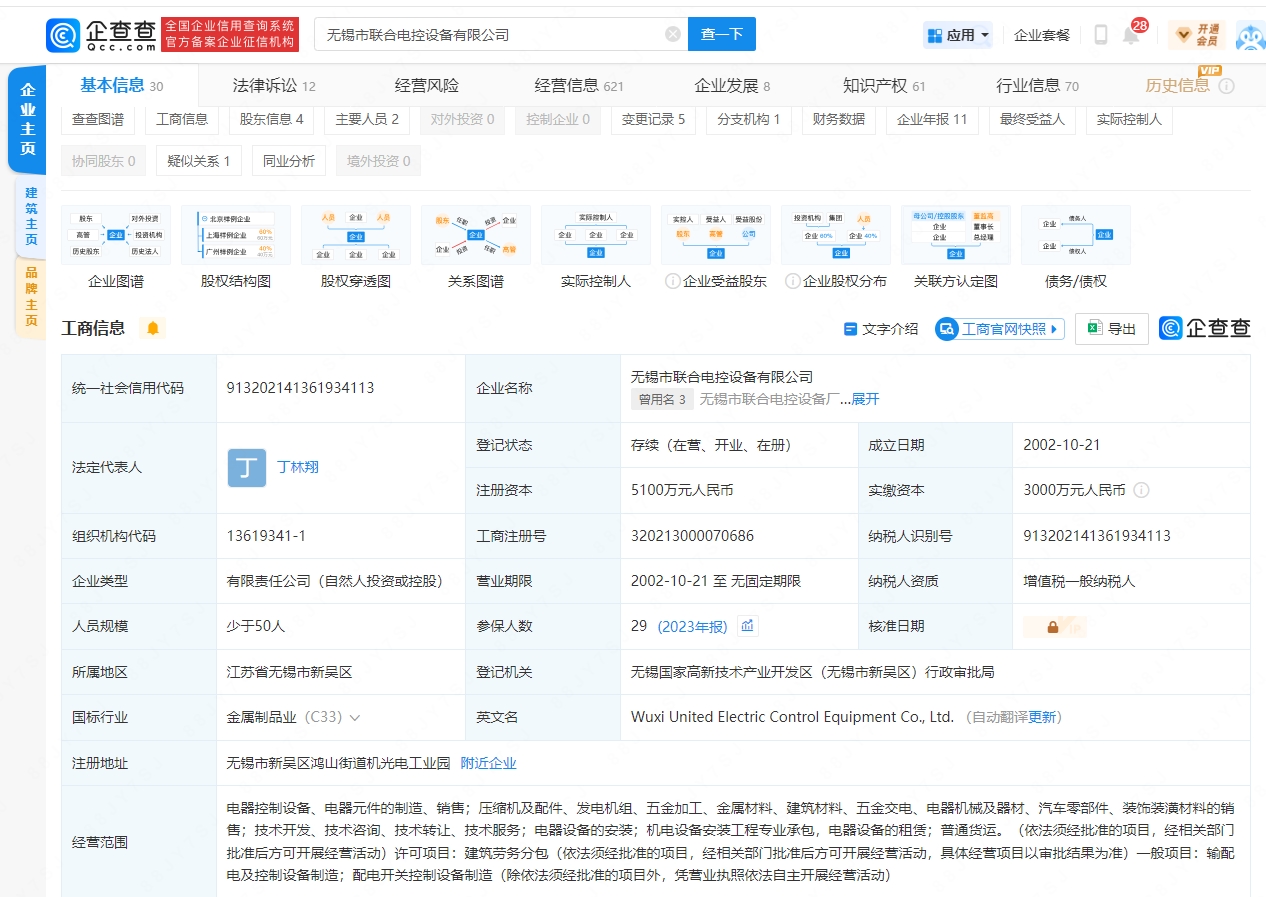Jump to 同业分析 section
Image resolution: width=1266 pixels, height=897 pixels.
click(x=289, y=161)
